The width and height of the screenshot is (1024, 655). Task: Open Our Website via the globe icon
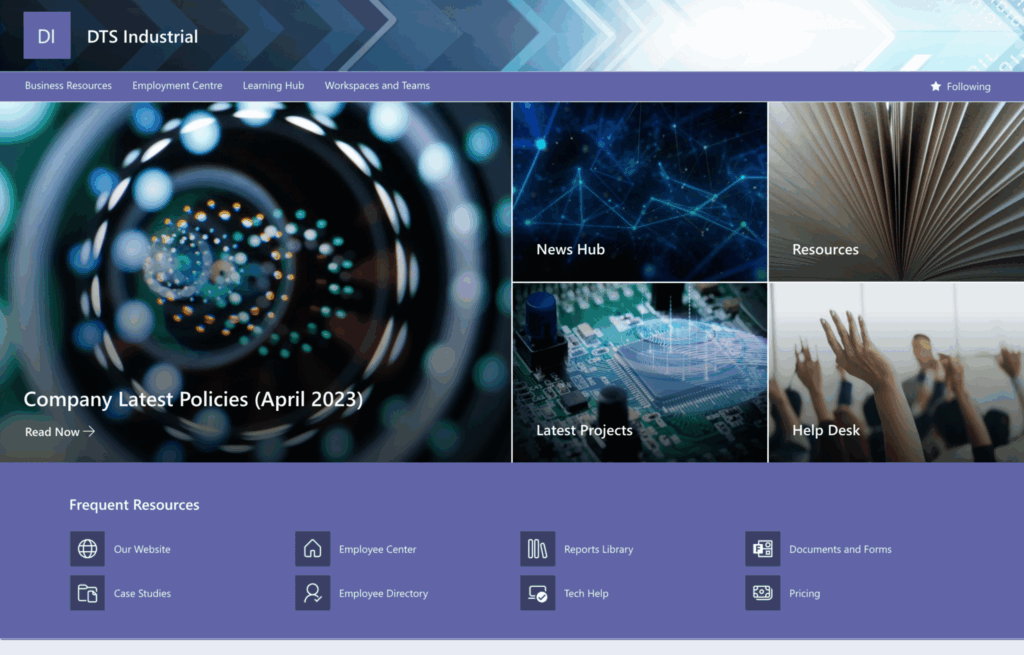[x=88, y=549]
